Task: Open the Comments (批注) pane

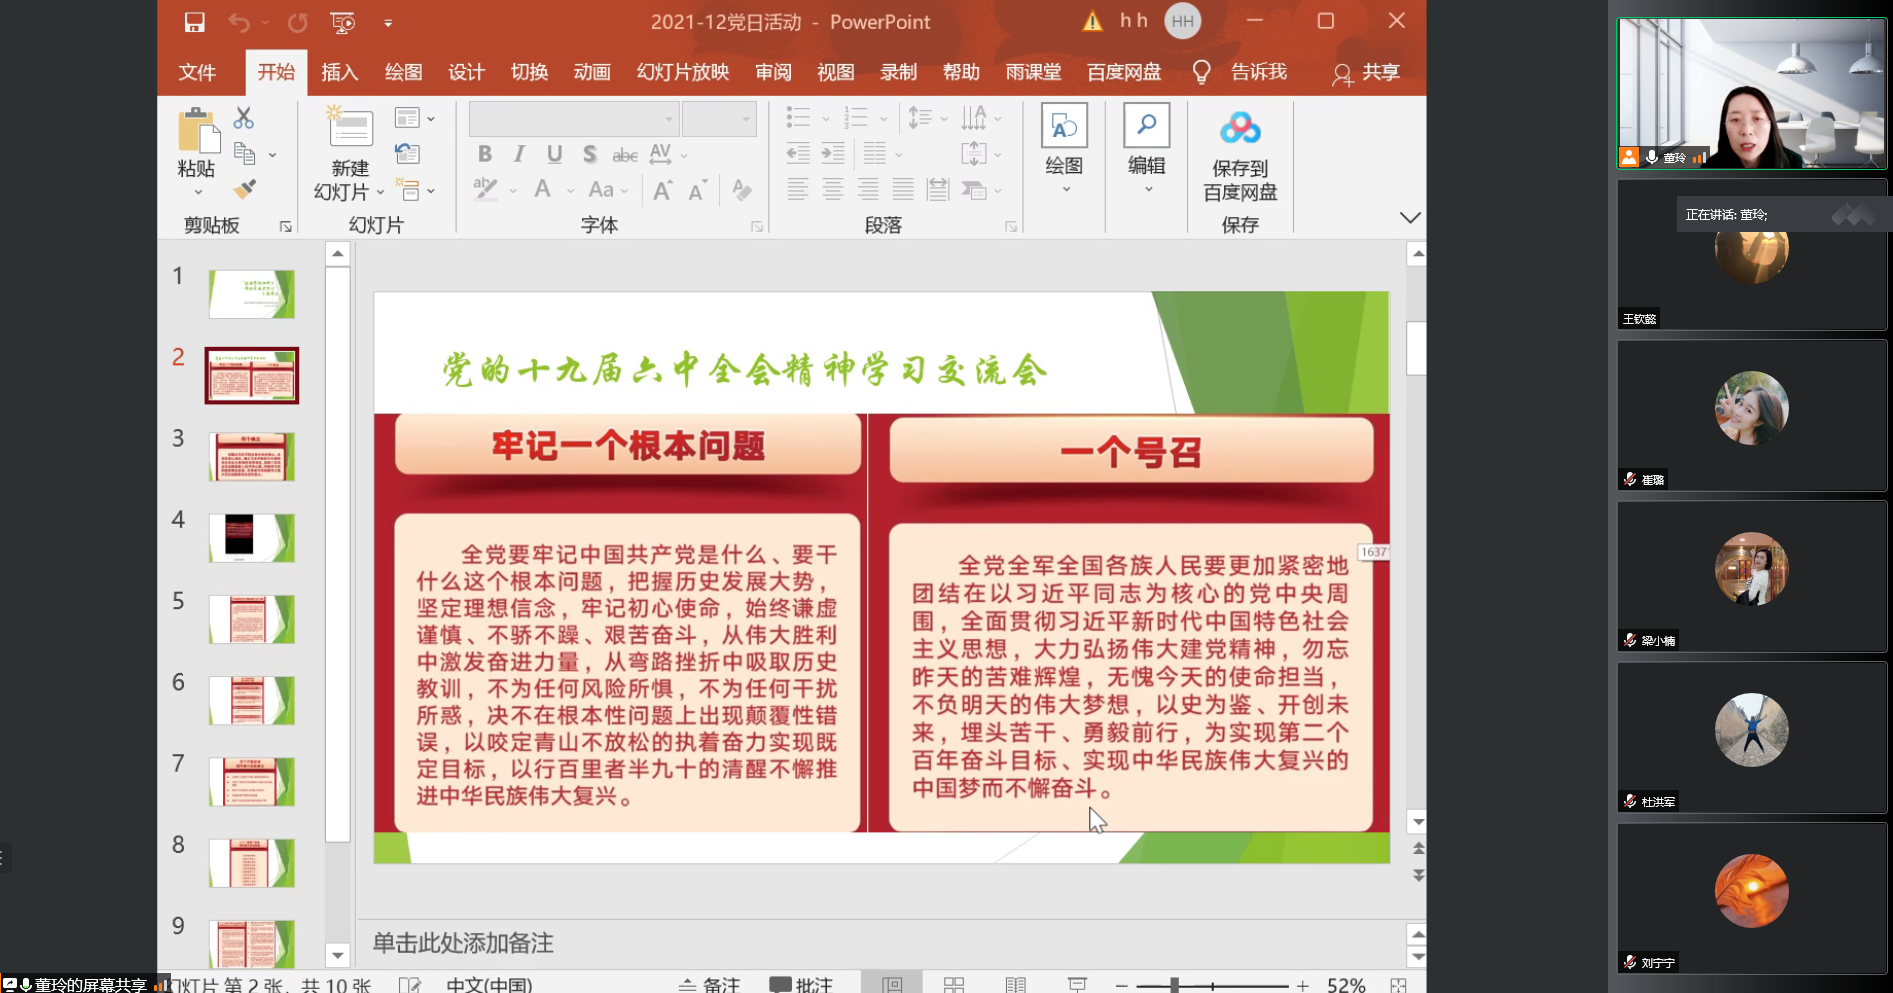Action: pyautogui.click(x=802, y=984)
